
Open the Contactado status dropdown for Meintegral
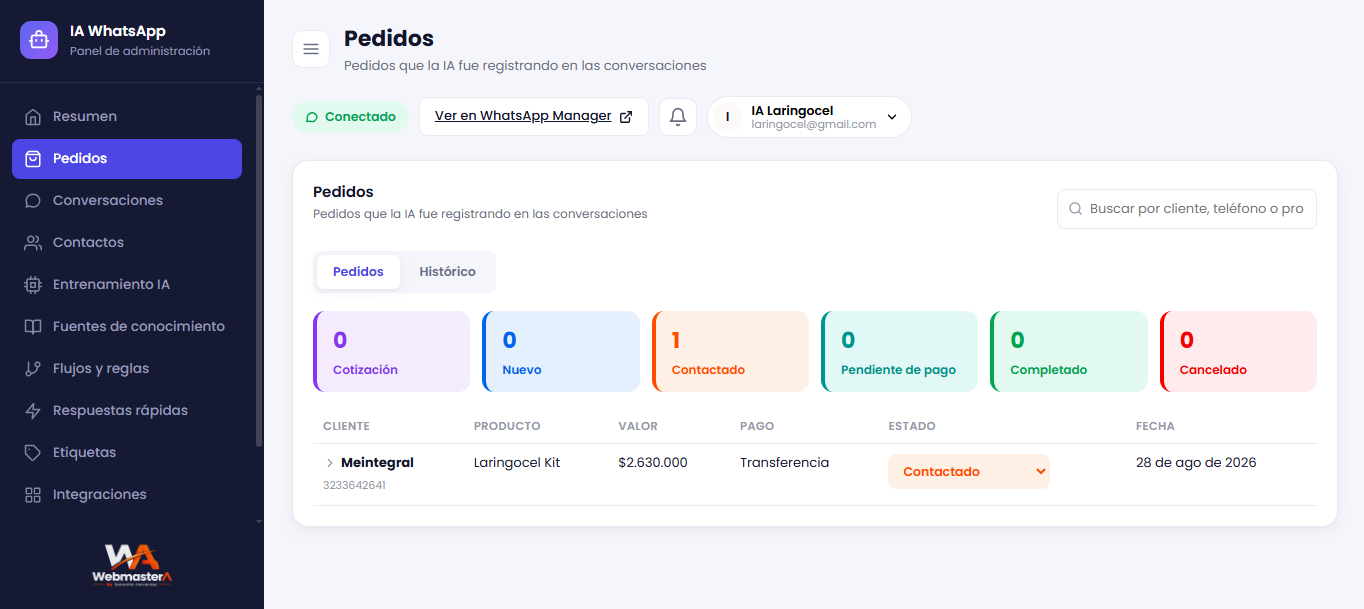pos(968,472)
